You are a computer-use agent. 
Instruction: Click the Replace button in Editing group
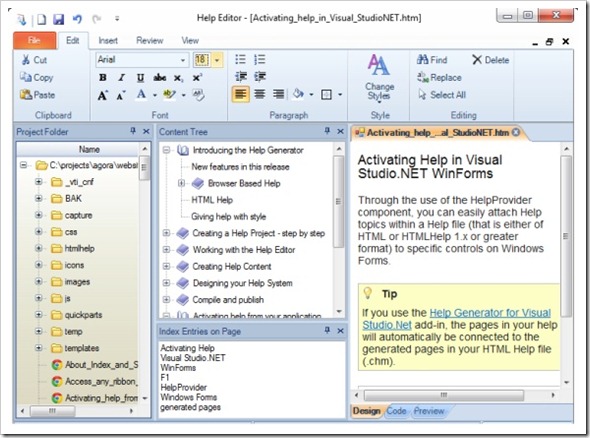(439, 78)
